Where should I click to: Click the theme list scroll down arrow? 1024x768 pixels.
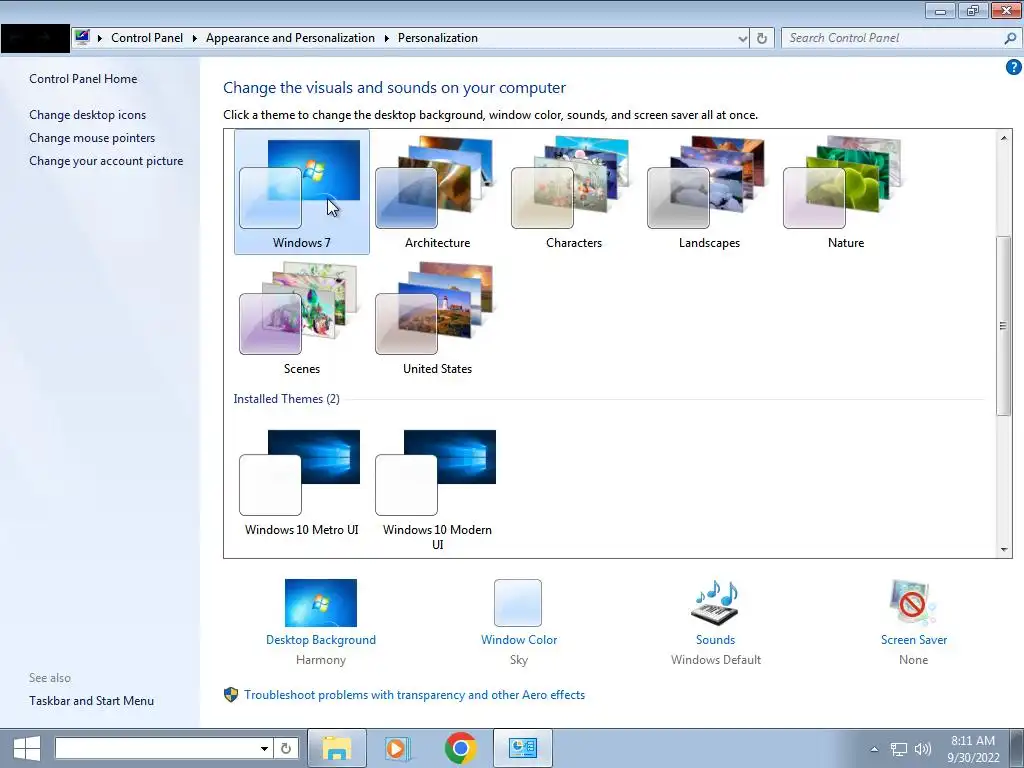[1004, 550]
